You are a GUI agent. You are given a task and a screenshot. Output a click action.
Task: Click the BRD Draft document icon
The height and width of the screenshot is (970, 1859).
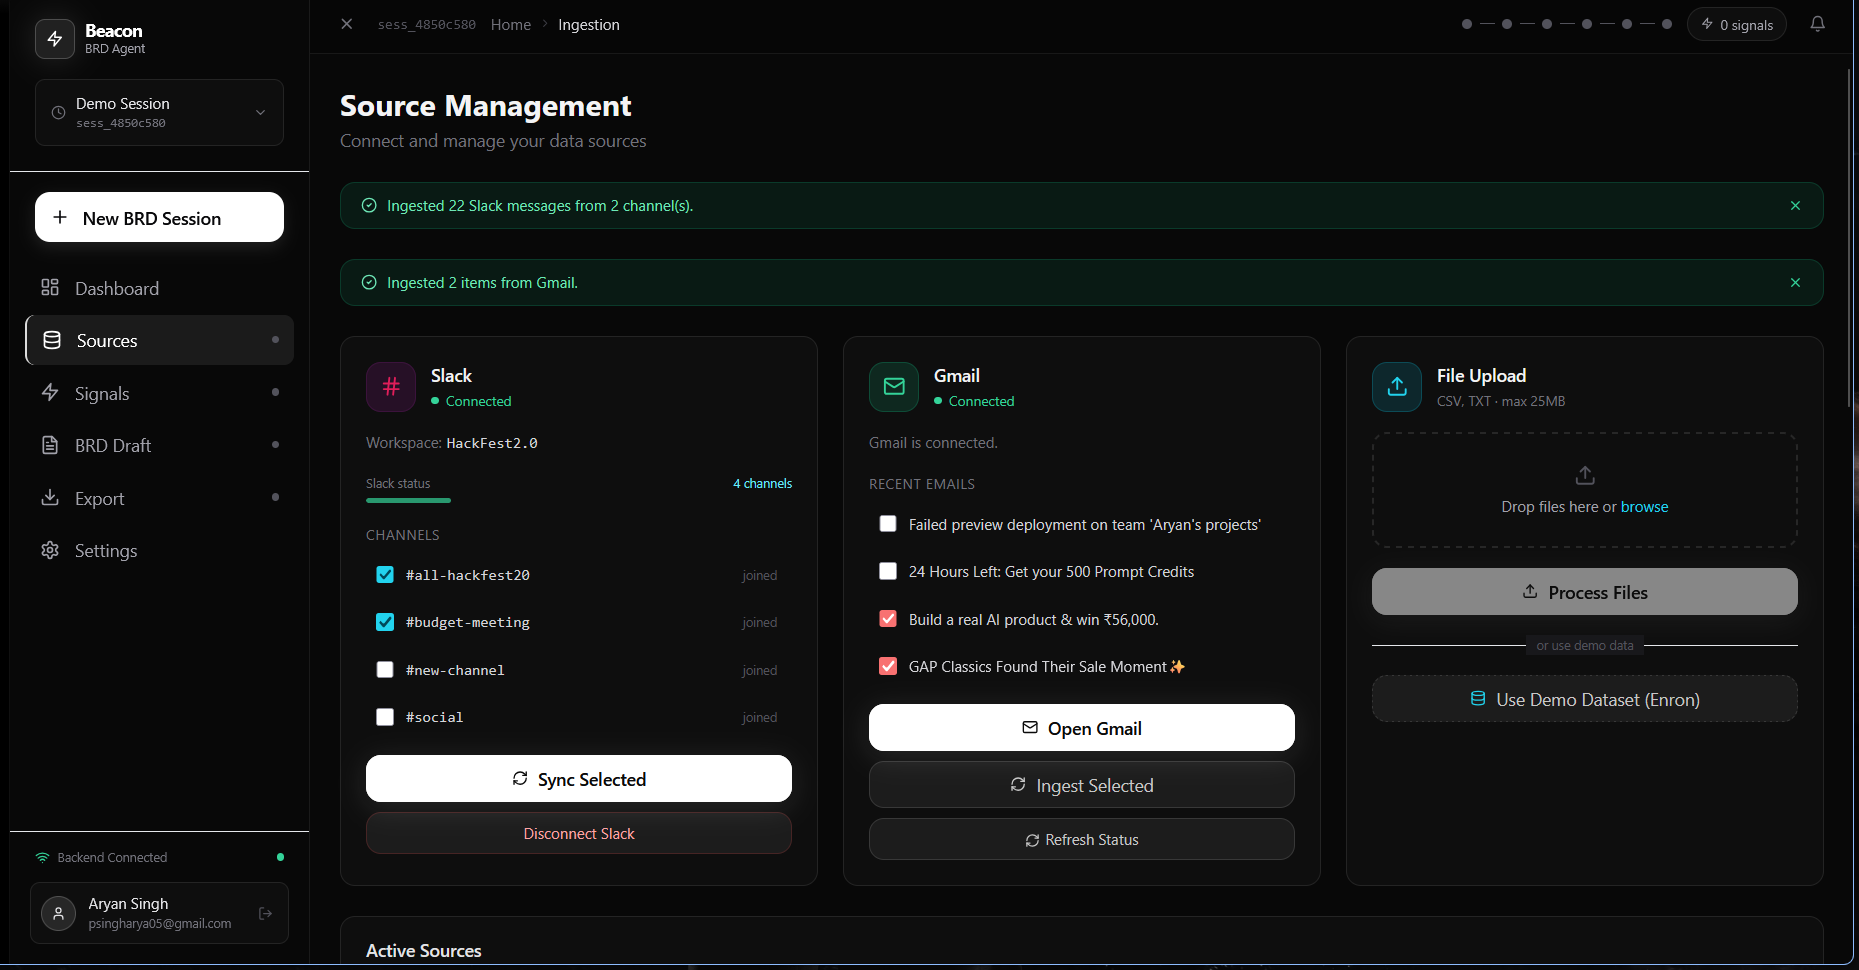50,445
